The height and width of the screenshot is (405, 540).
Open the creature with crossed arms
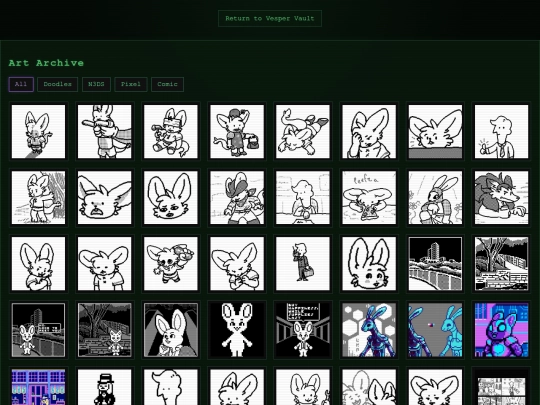click(38, 264)
